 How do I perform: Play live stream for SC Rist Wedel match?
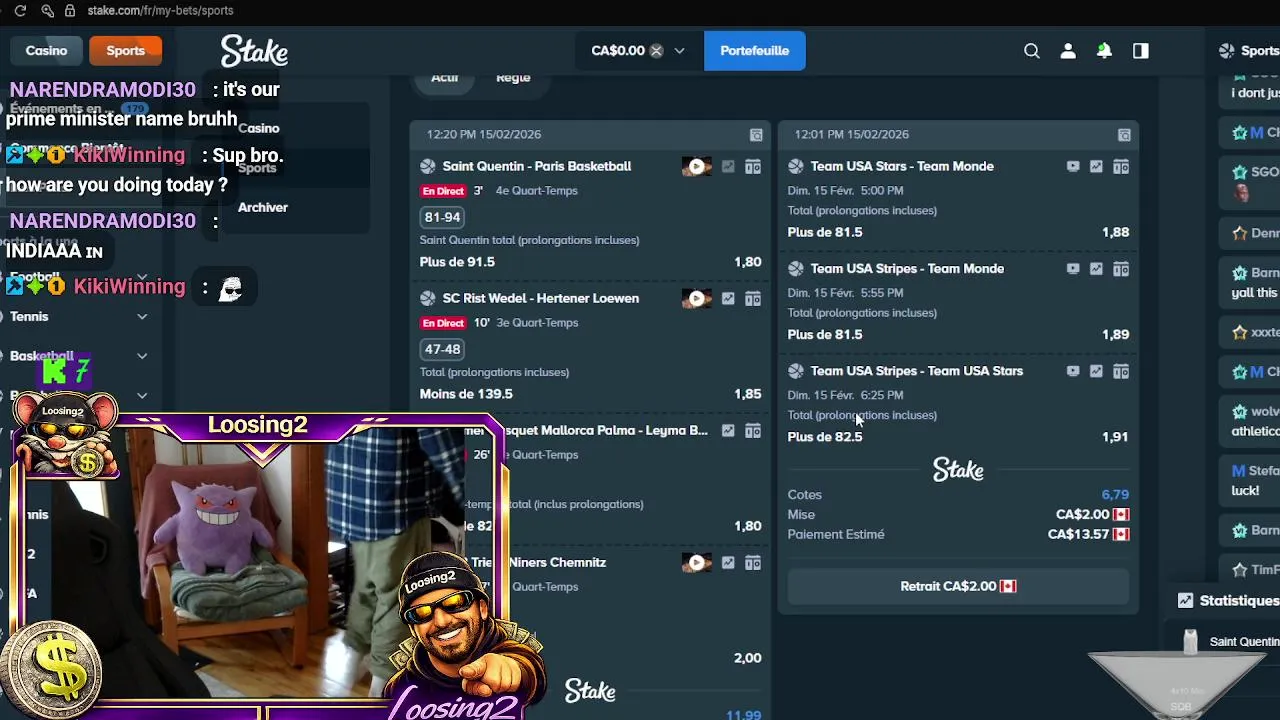click(x=697, y=299)
